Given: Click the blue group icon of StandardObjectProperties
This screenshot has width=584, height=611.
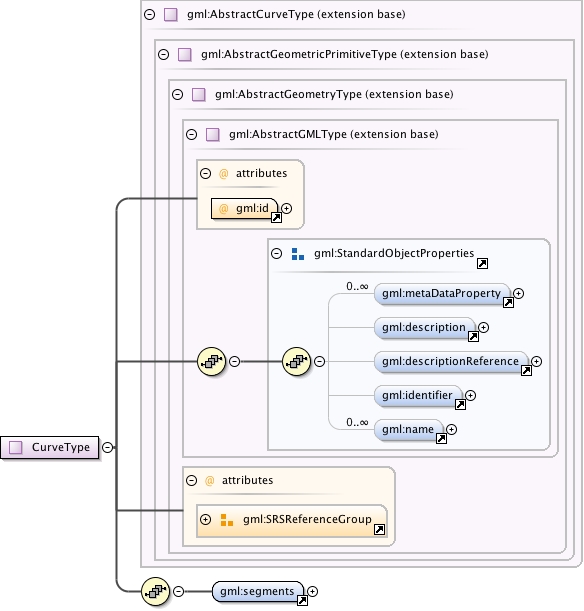Looking at the screenshot, I should pos(298,254).
